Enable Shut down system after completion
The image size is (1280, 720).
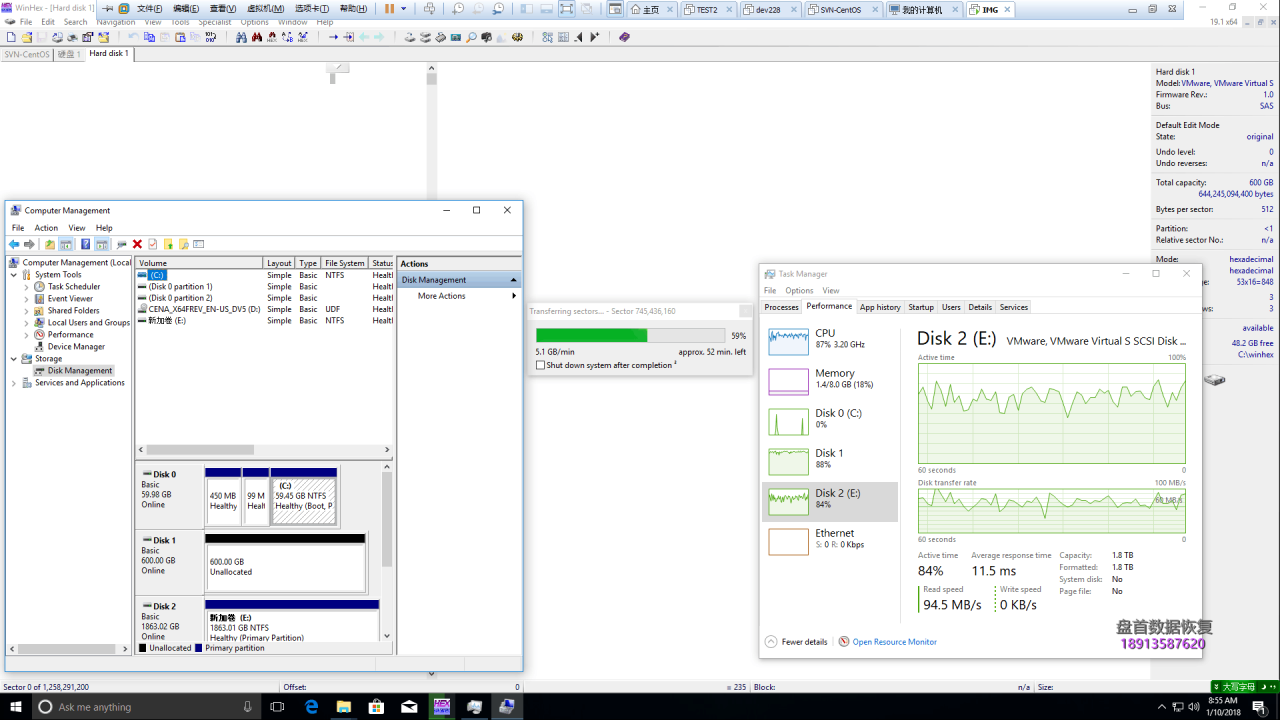[541, 366]
